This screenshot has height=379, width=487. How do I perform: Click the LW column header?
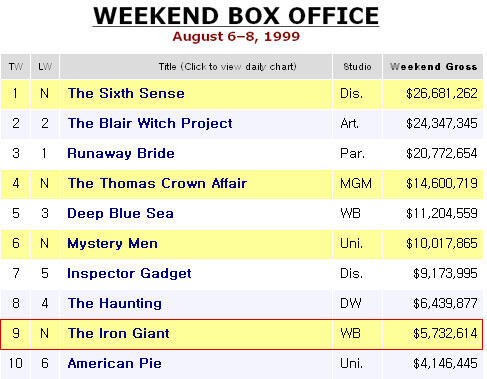click(45, 67)
